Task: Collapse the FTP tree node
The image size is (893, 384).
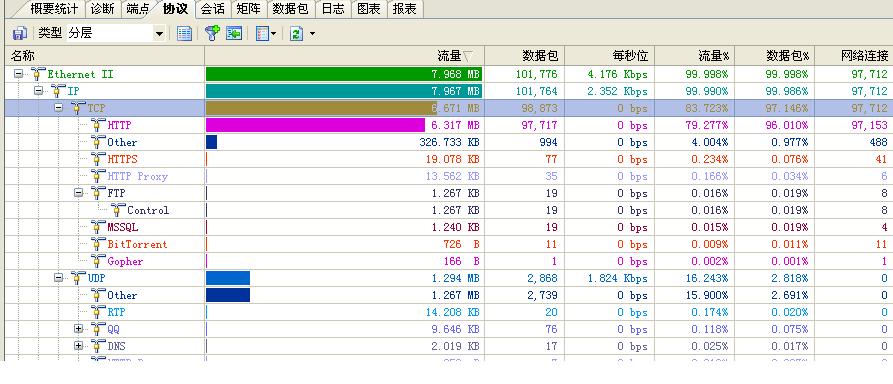Action: [79, 193]
